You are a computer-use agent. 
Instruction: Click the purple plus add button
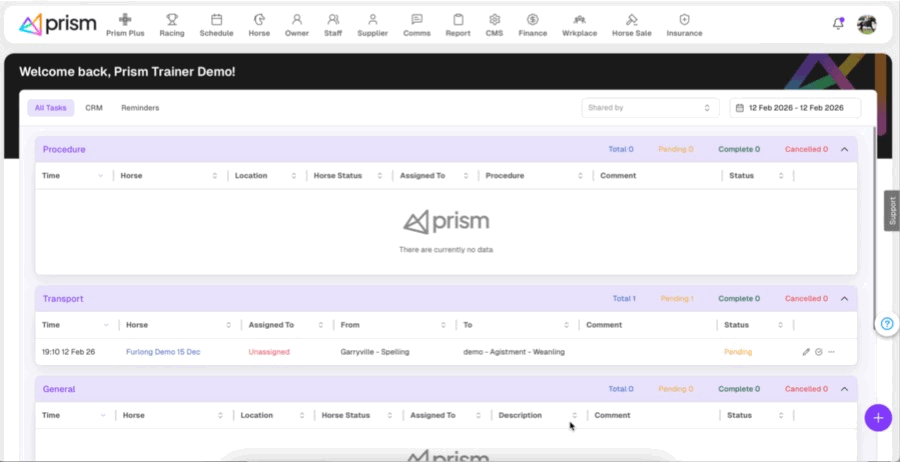[x=877, y=417]
